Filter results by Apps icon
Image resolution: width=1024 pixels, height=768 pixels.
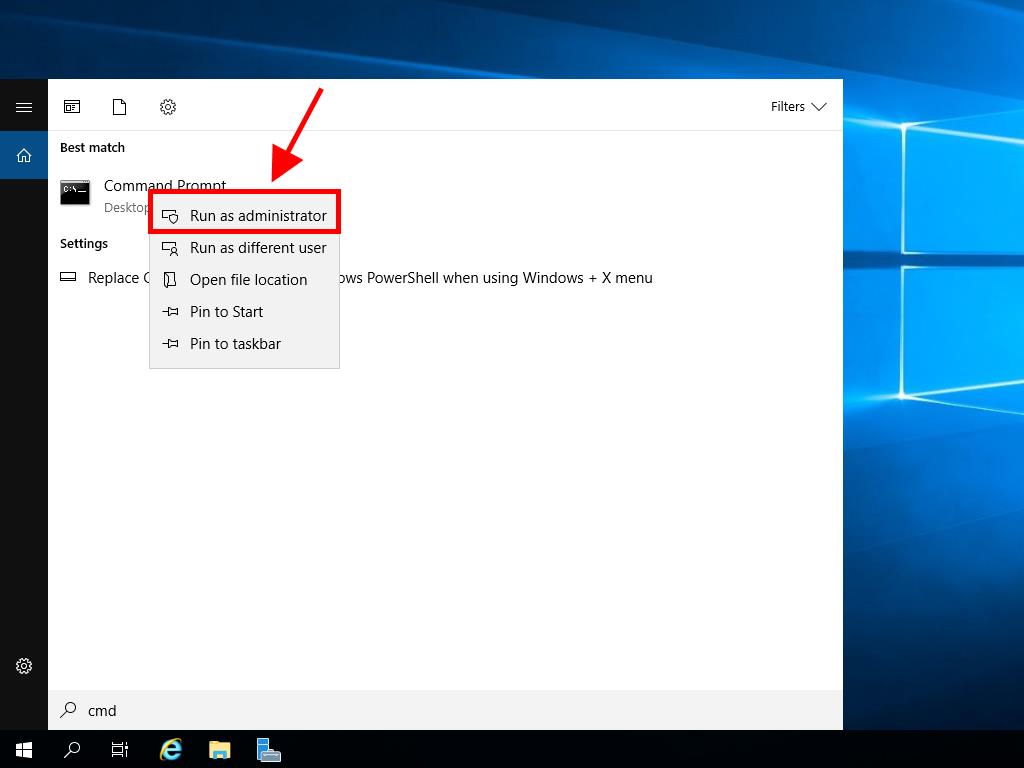(x=72, y=106)
